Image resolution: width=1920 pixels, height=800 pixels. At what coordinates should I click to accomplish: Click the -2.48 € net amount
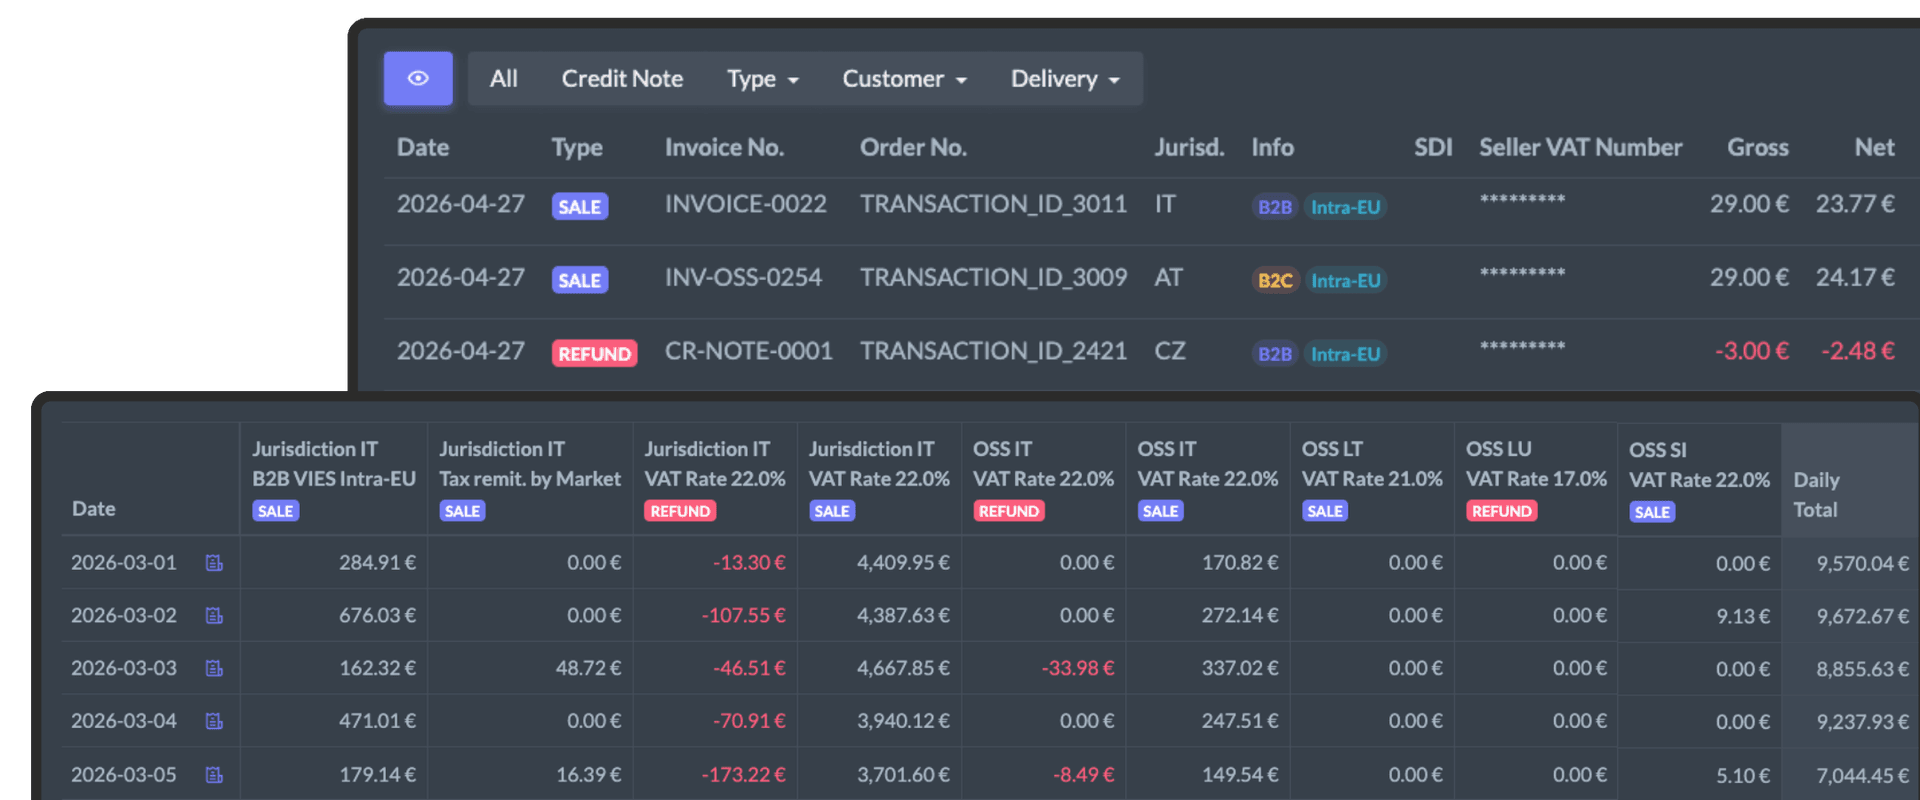click(x=1858, y=351)
